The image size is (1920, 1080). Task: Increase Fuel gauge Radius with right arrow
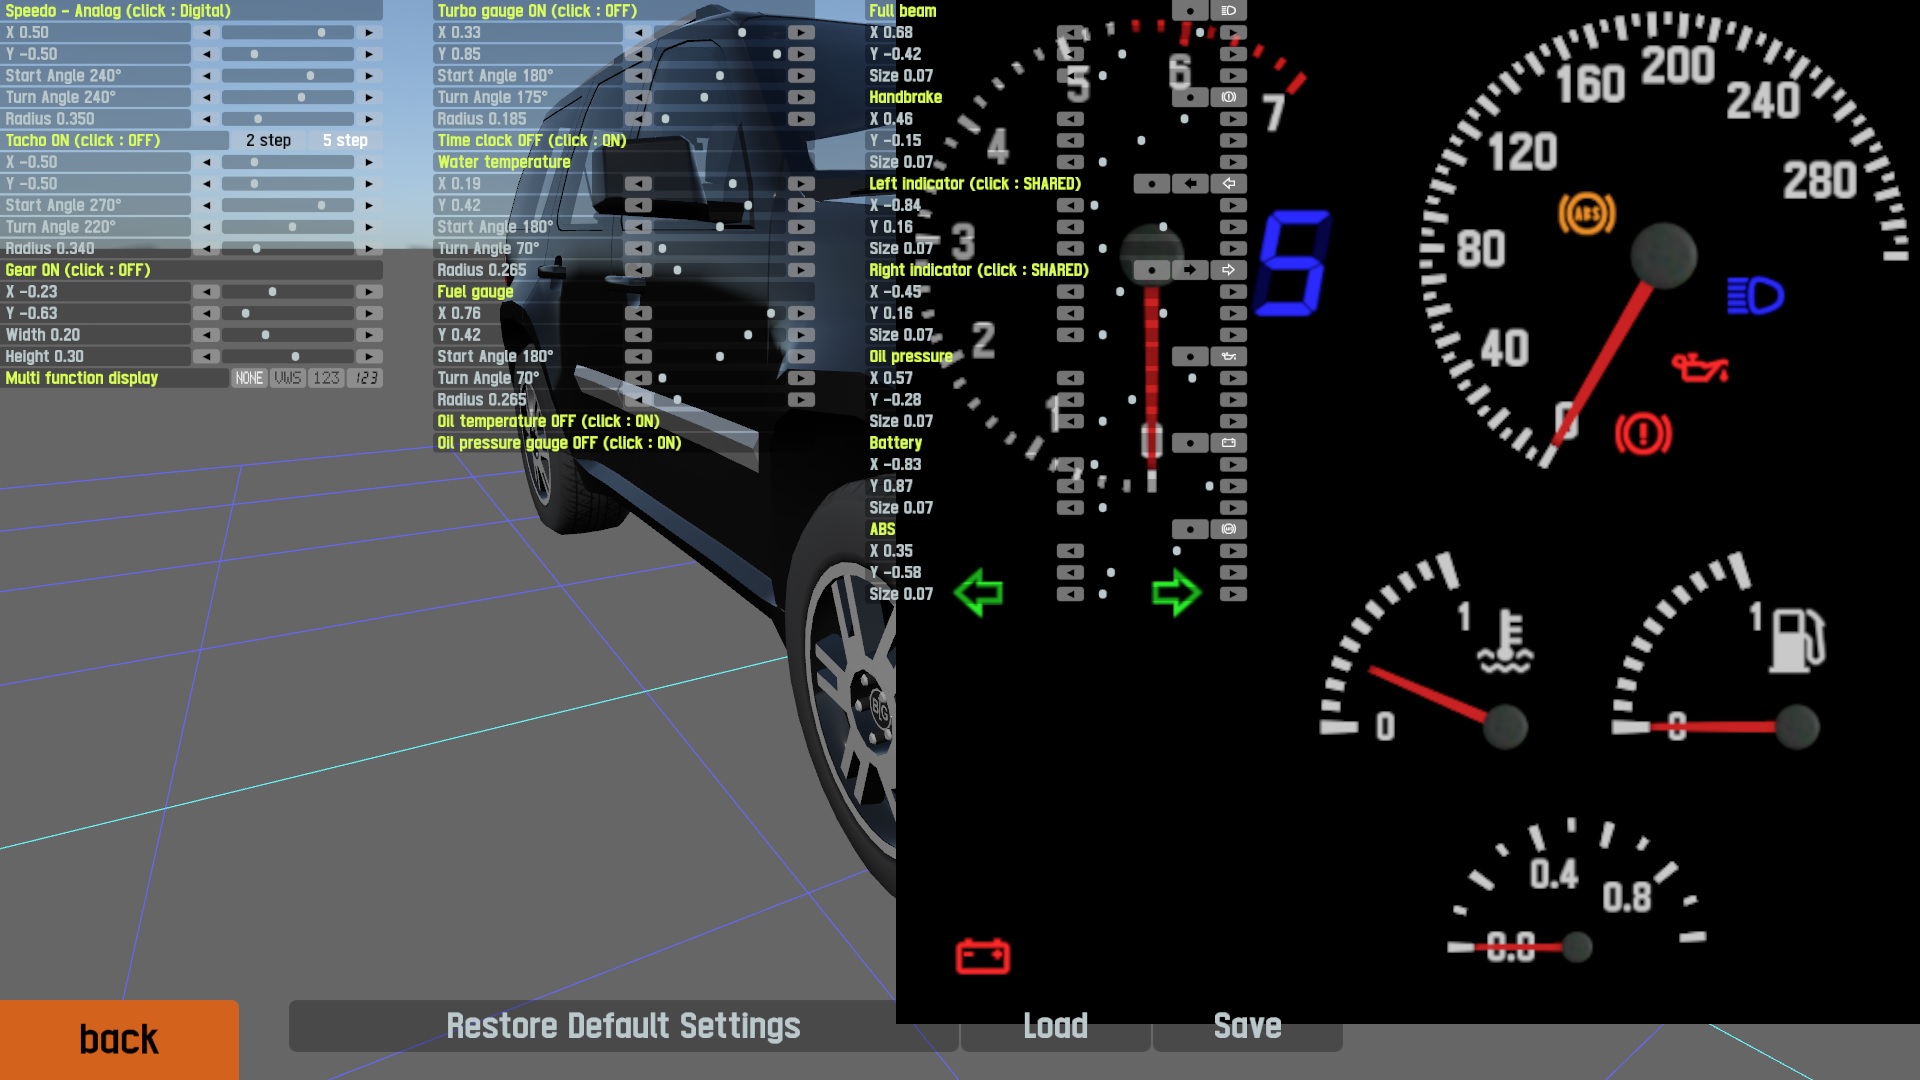801,400
